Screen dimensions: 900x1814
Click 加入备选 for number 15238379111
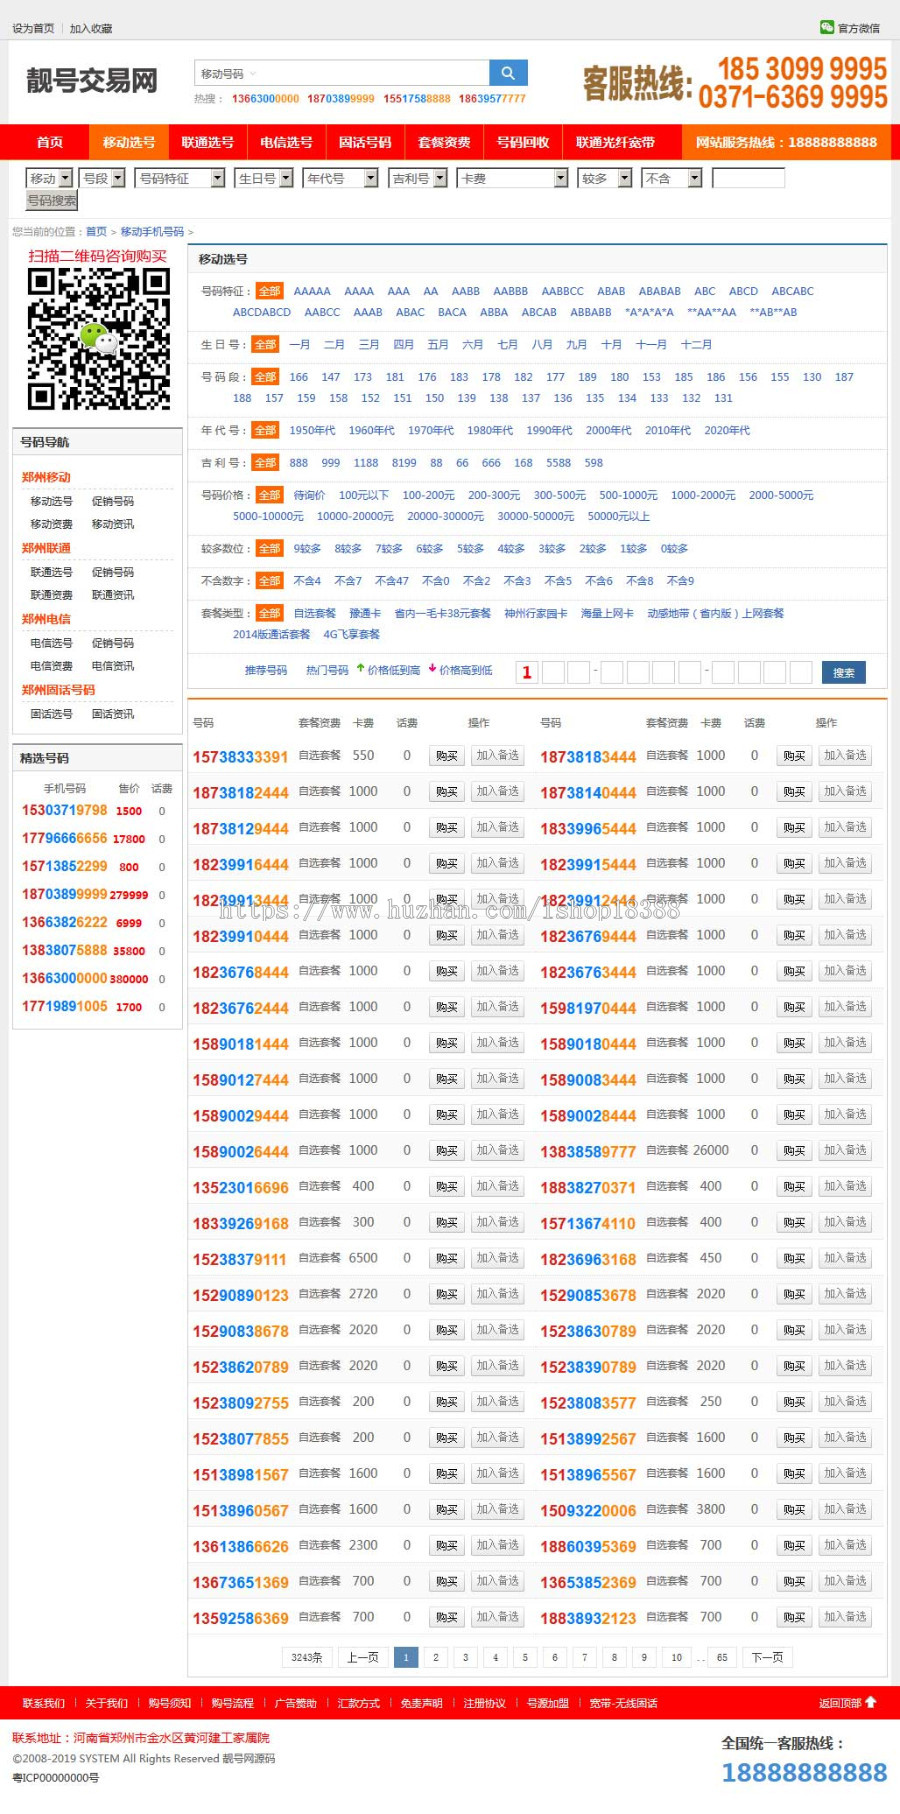[497, 1258]
